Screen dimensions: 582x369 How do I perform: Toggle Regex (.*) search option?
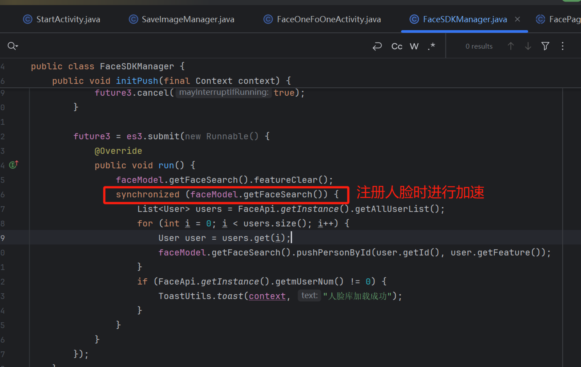click(x=431, y=46)
